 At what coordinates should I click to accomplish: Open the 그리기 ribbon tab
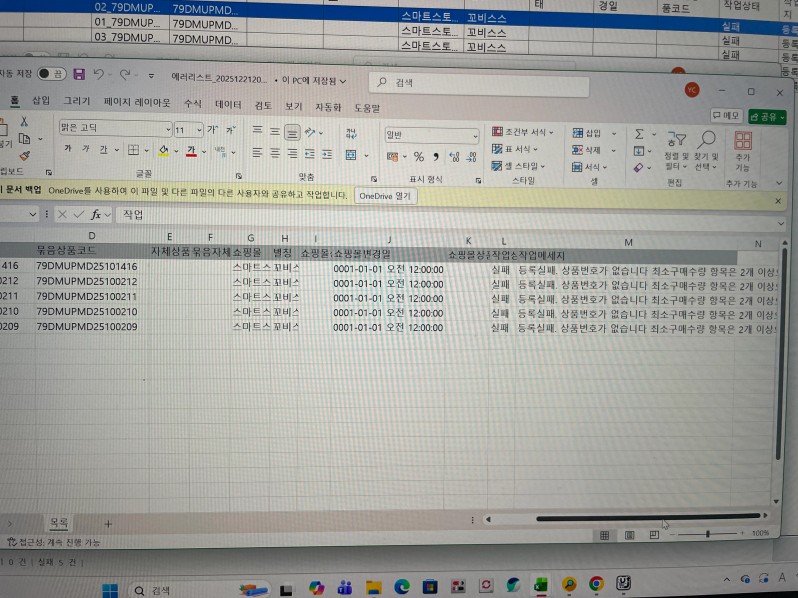[77, 101]
